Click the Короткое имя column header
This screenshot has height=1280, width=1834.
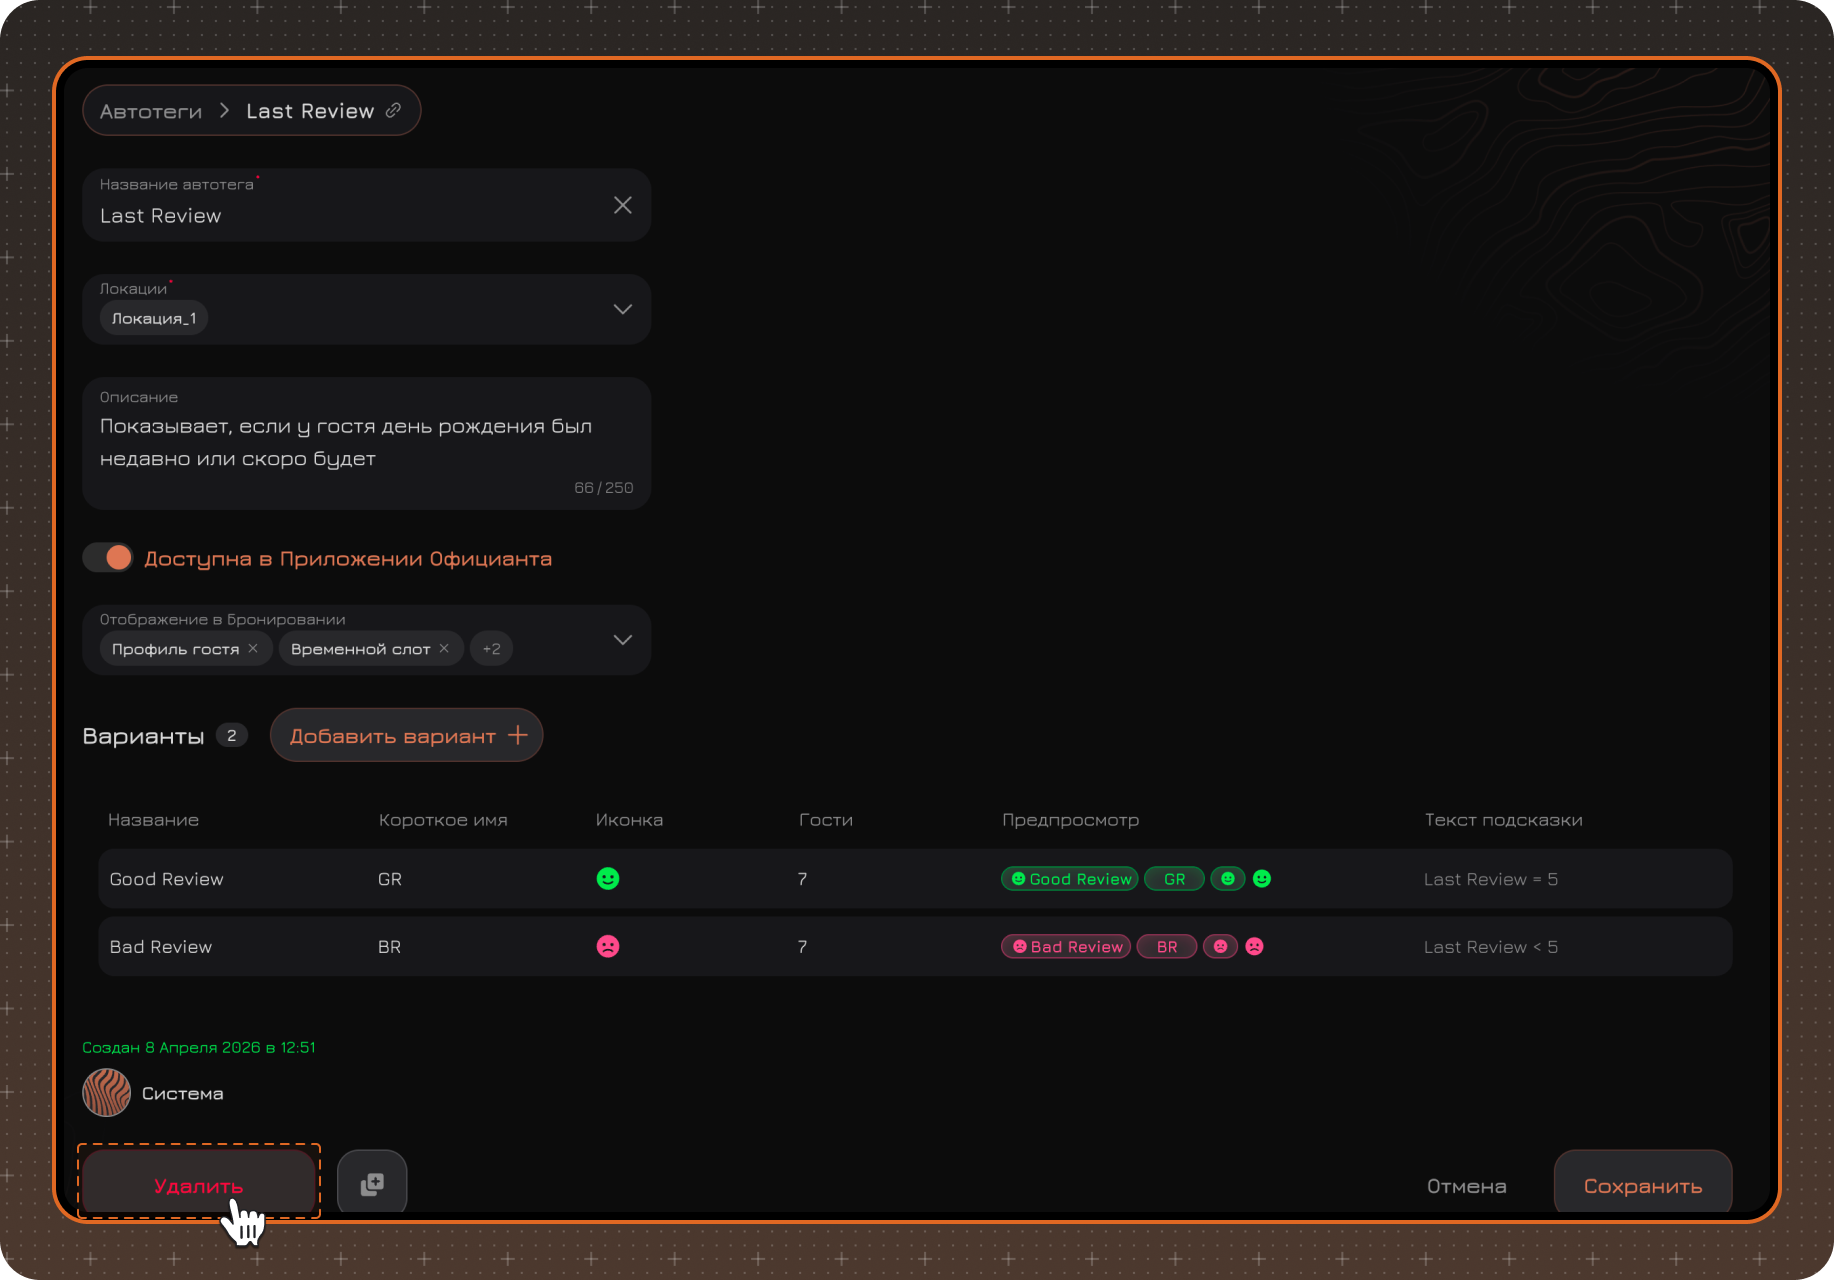443,820
